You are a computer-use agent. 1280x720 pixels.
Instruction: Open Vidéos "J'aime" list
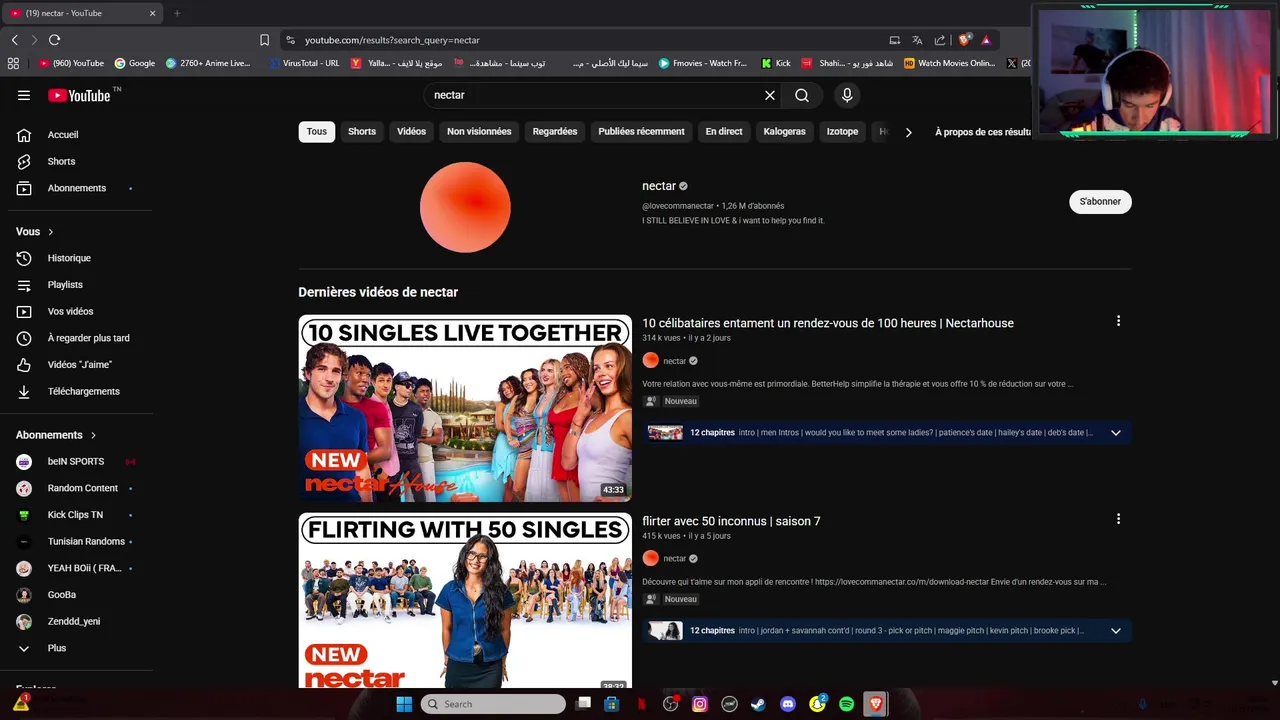[x=80, y=365]
